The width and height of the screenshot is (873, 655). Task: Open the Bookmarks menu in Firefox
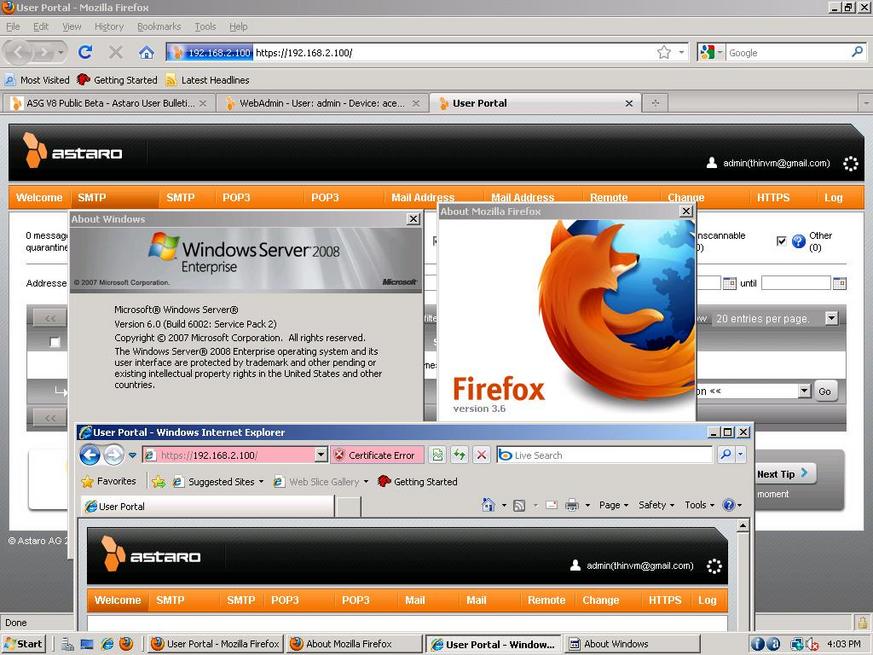158,27
